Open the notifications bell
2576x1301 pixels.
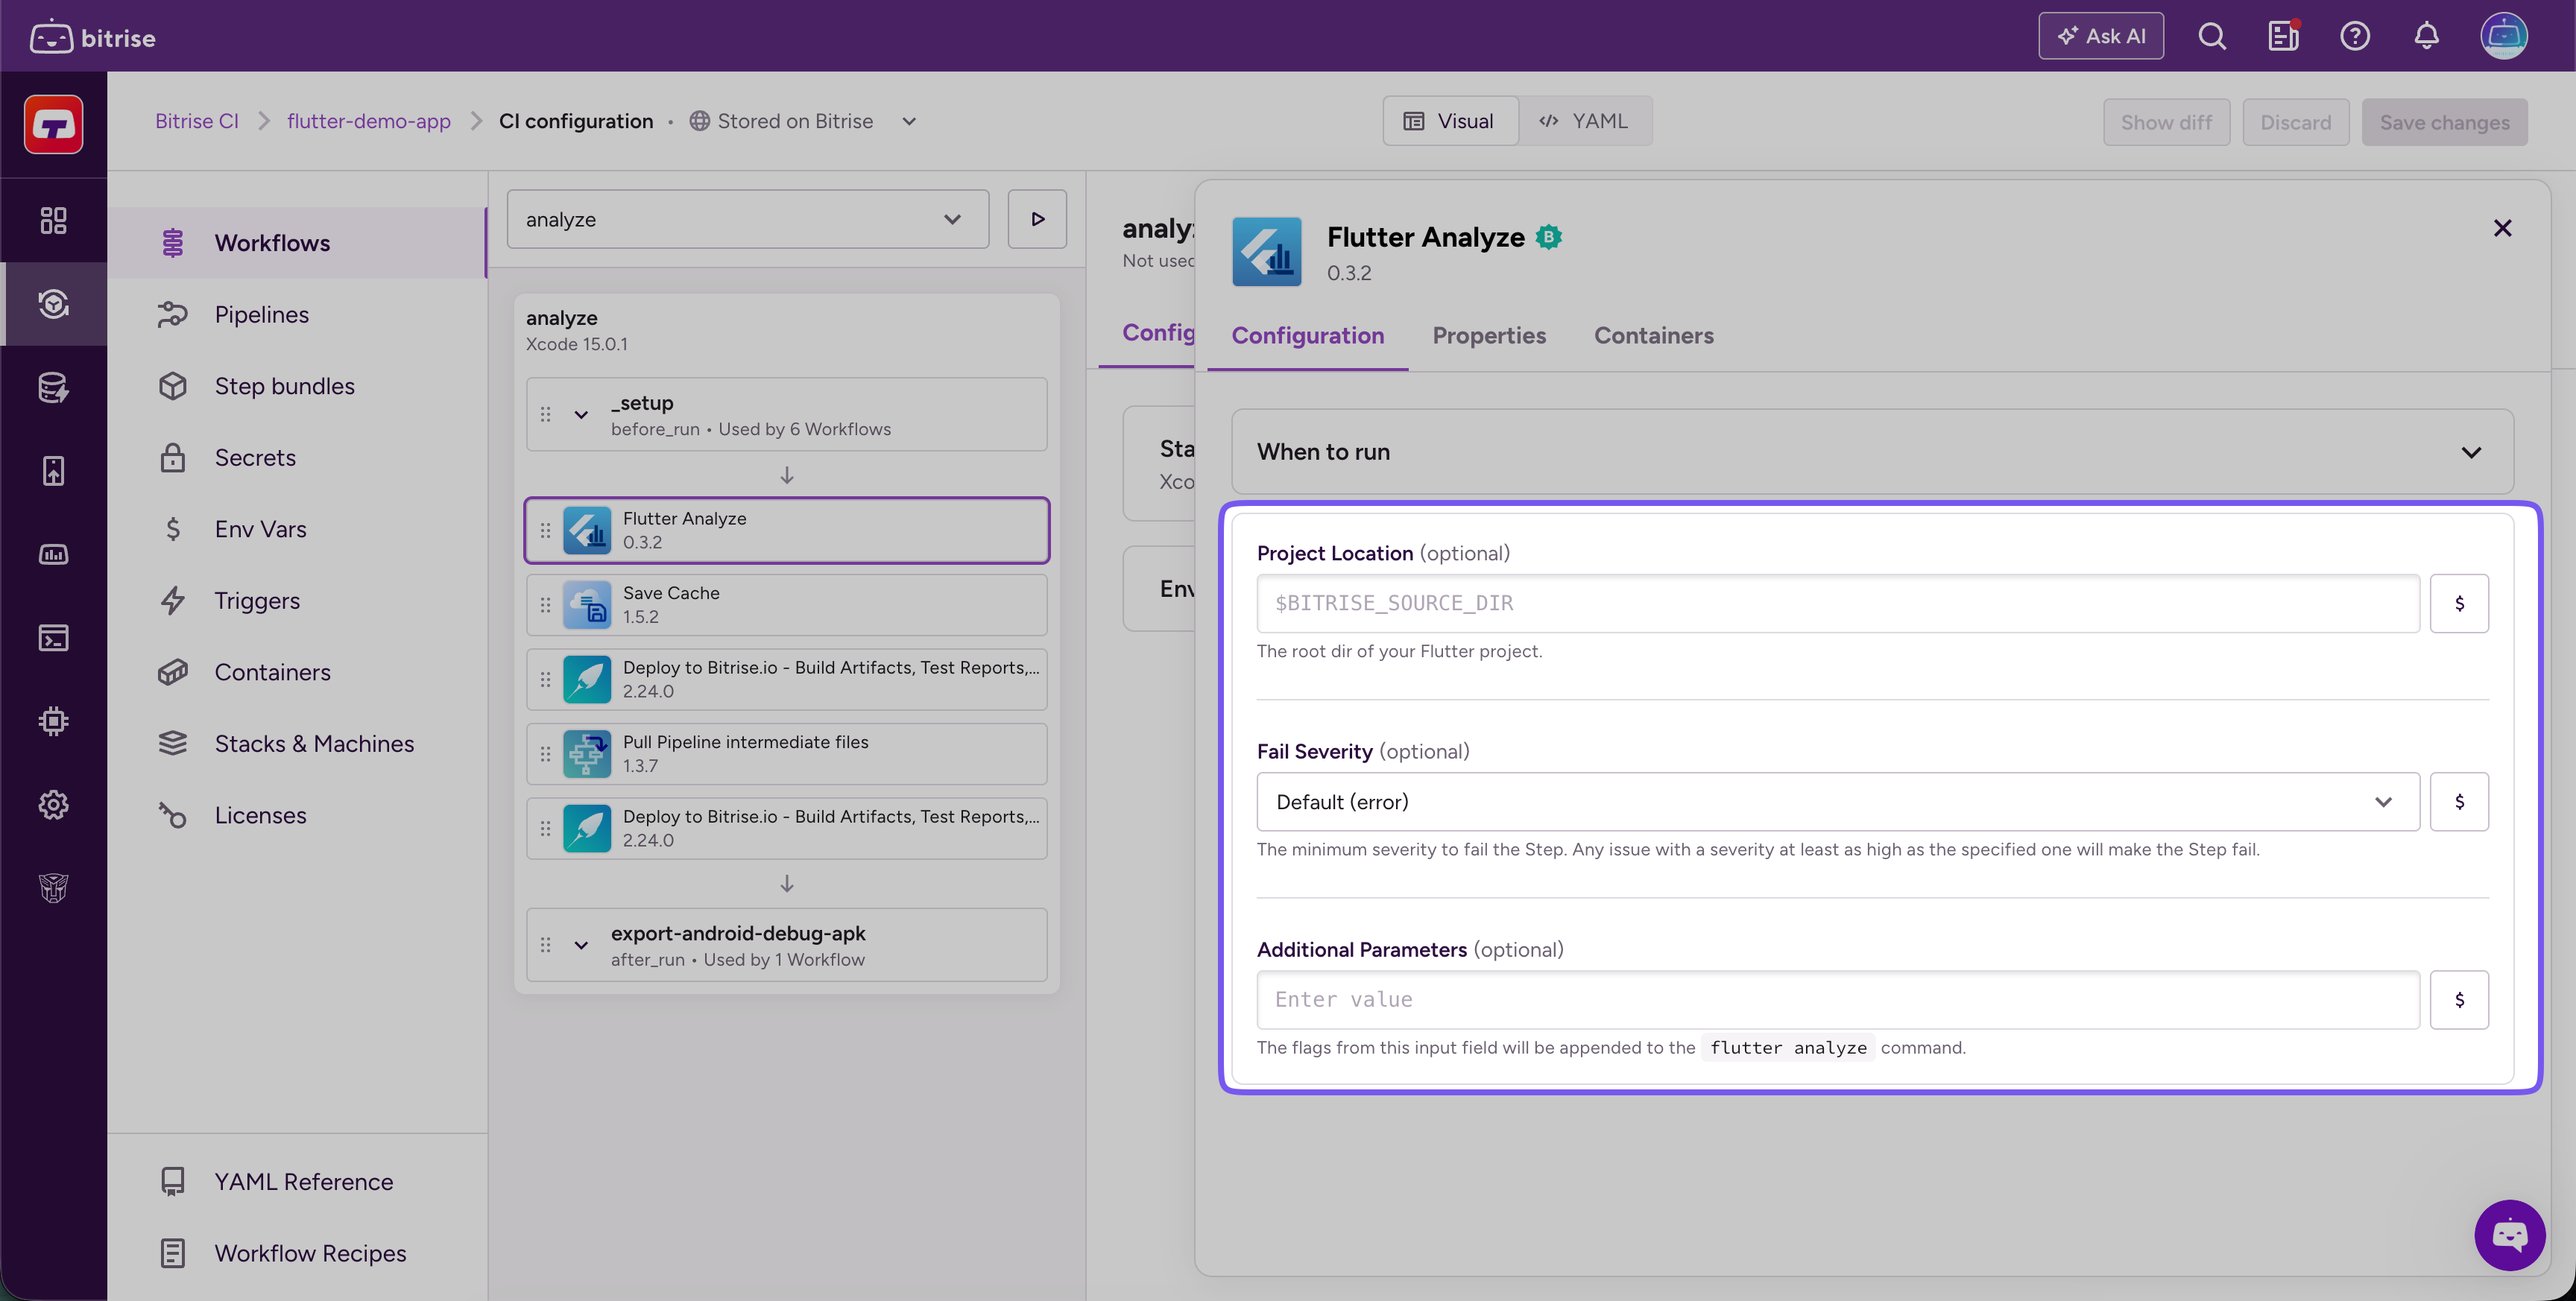tap(2426, 37)
